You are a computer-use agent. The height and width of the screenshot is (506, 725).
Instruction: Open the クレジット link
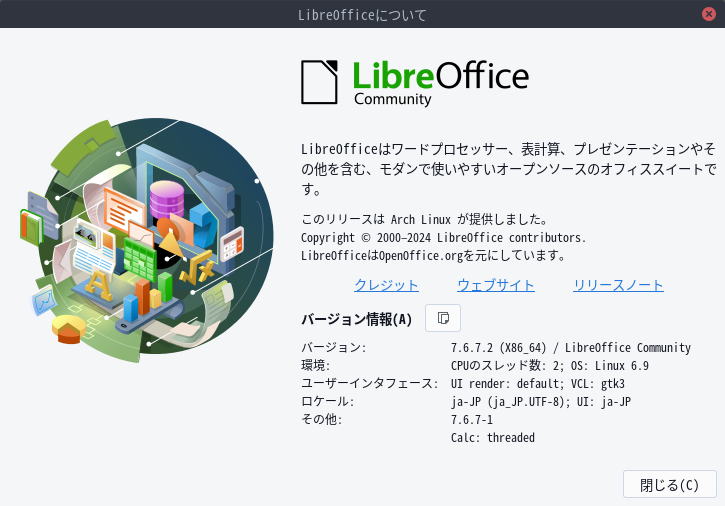(x=386, y=285)
